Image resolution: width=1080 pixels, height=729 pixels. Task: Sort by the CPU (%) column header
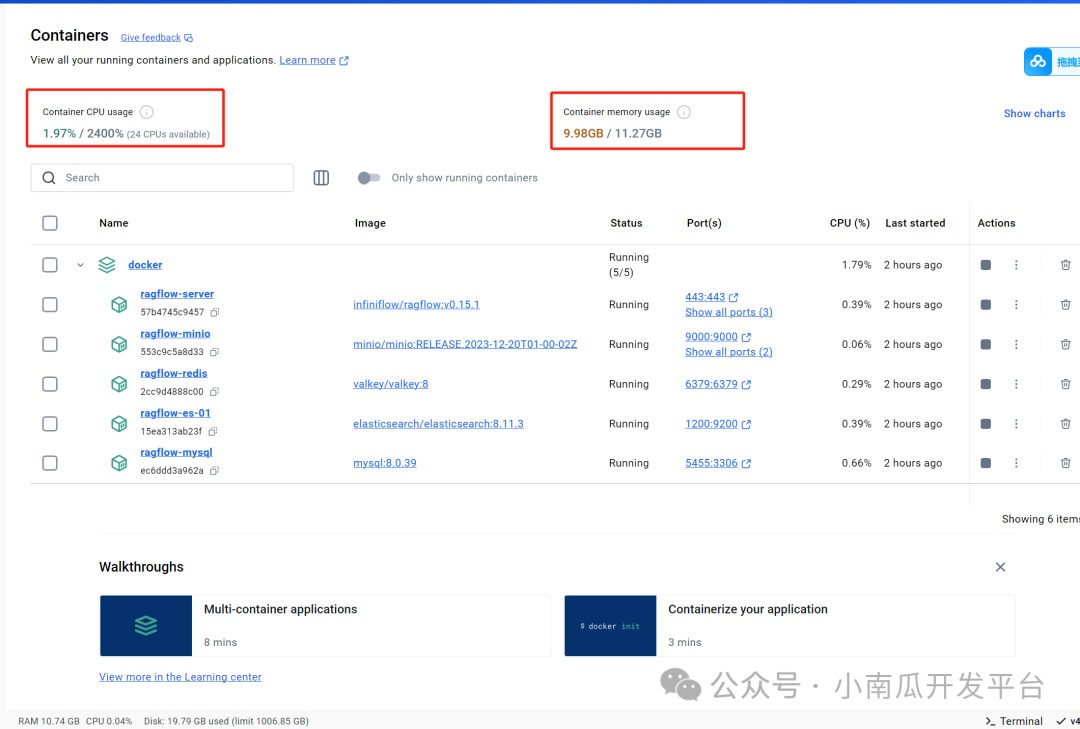(x=849, y=223)
